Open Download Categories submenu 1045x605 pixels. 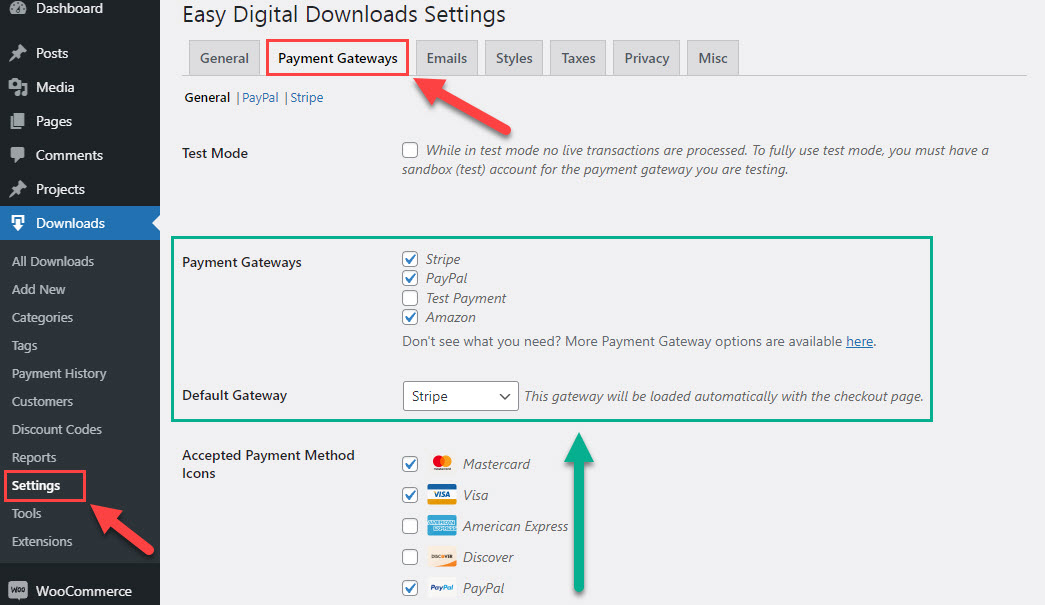point(42,317)
